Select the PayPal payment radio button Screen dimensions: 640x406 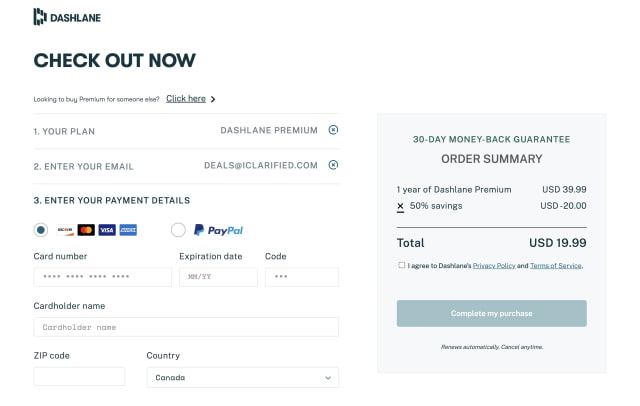coord(178,230)
